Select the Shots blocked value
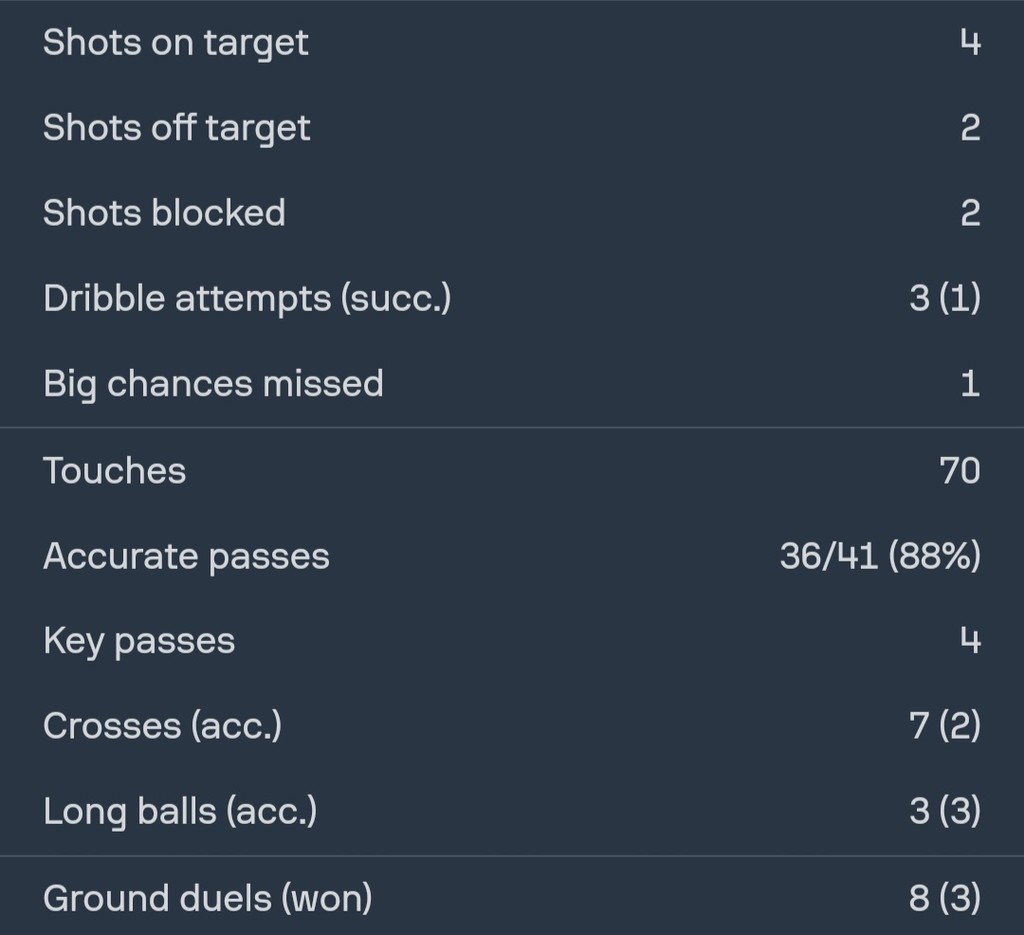Screen dimensions: 1024x935 click(970, 213)
